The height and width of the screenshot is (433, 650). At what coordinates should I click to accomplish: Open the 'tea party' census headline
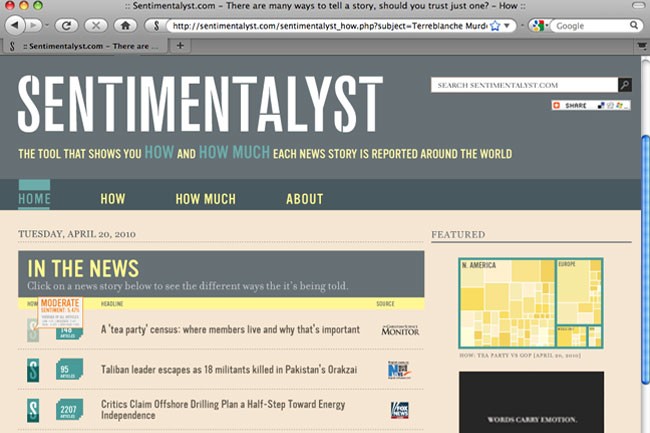pyautogui.click(x=230, y=330)
